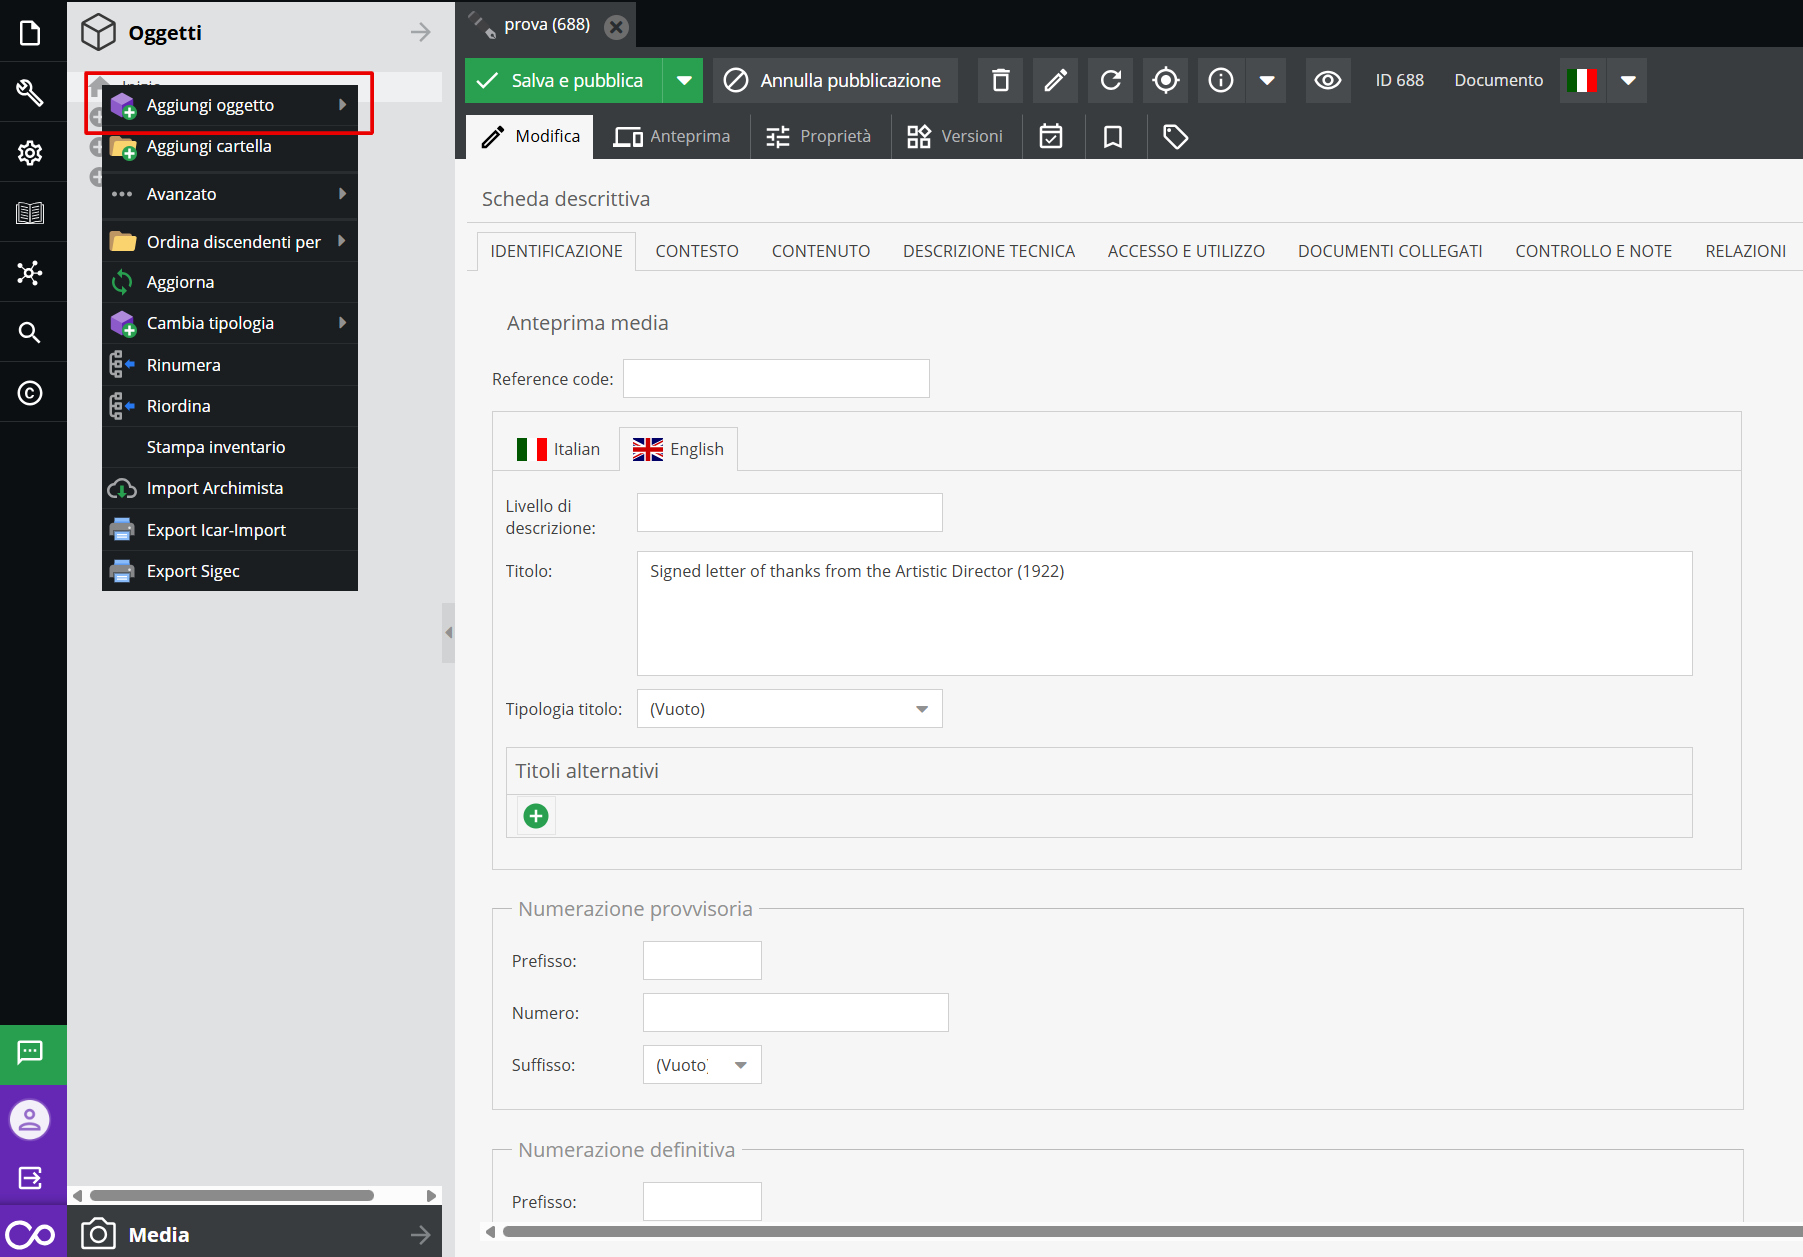Delete document with the trash icon
The height and width of the screenshot is (1257, 1803).
(1000, 80)
